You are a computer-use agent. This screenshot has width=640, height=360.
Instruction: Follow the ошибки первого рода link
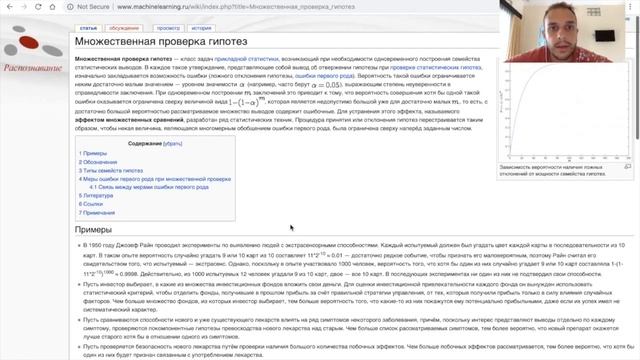click(x=324, y=76)
